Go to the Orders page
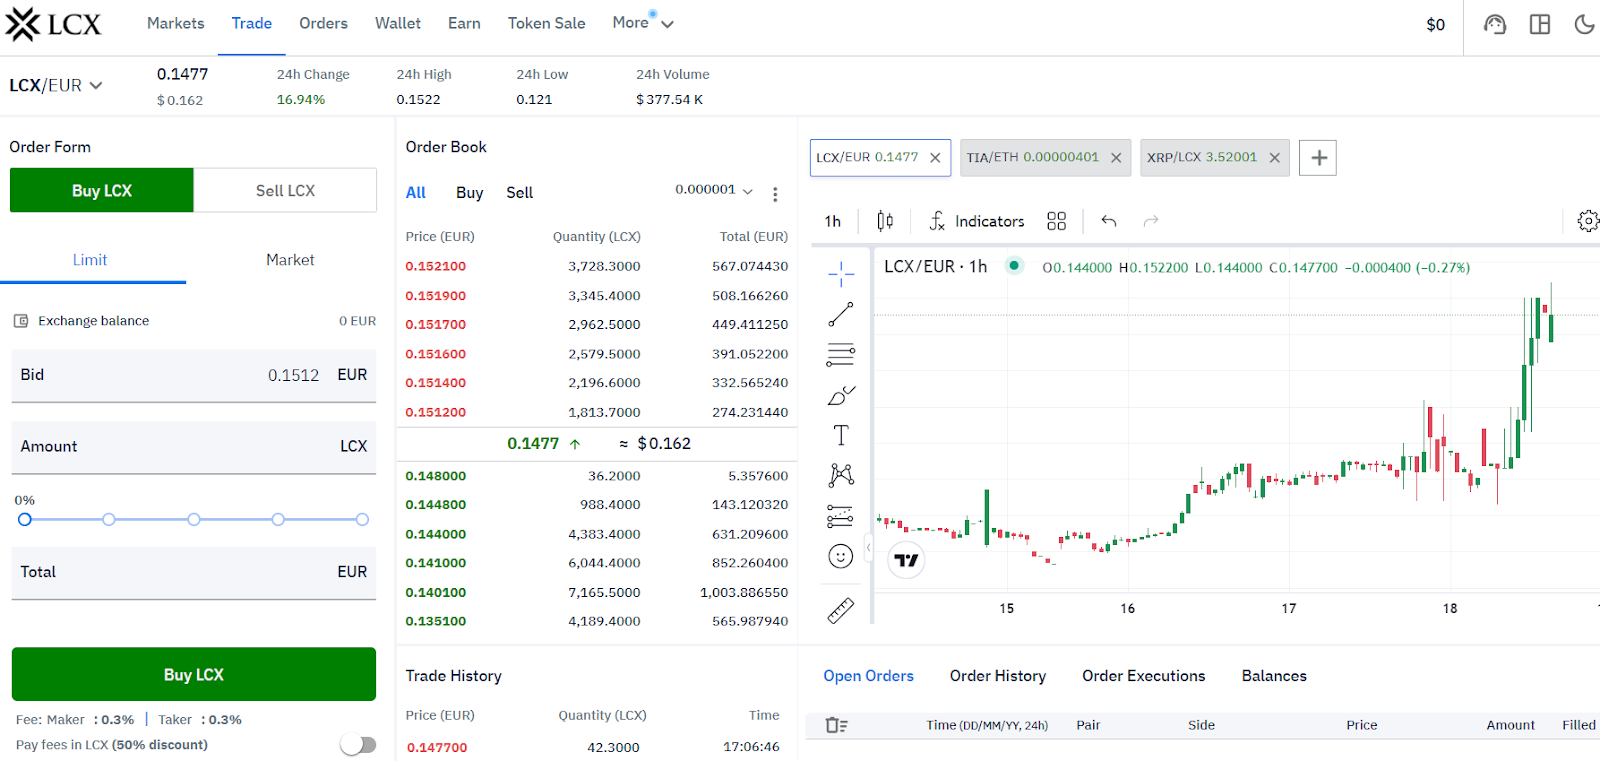Screen dimensions: 1600x761 pyautogui.click(x=324, y=23)
